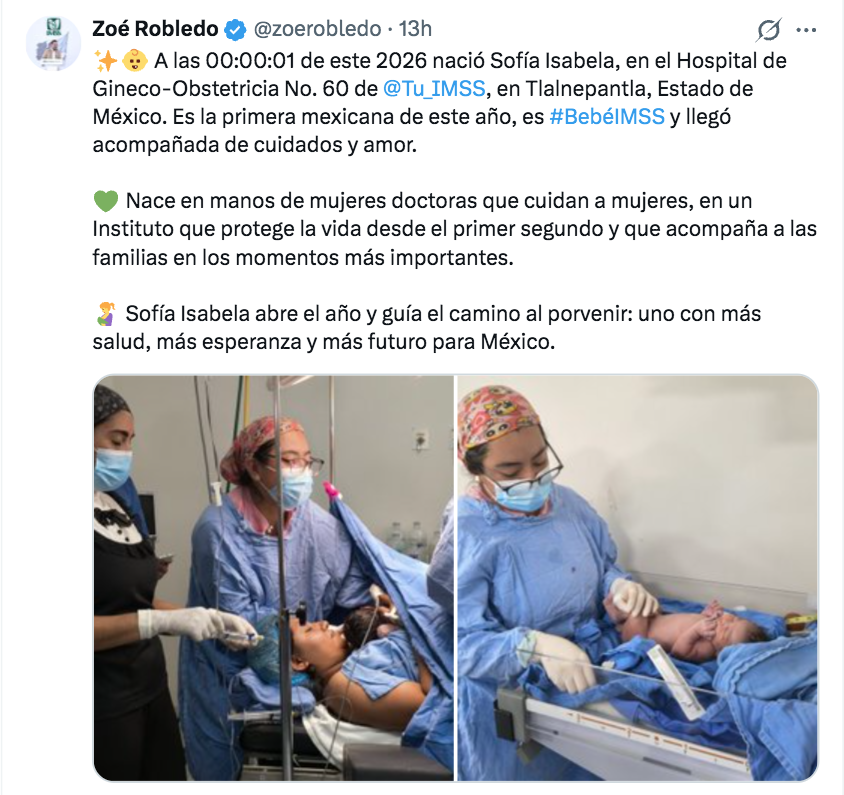Open the #BebéIMSS hashtag
This screenshot has width=844, height=795.
tap(607, 117)
